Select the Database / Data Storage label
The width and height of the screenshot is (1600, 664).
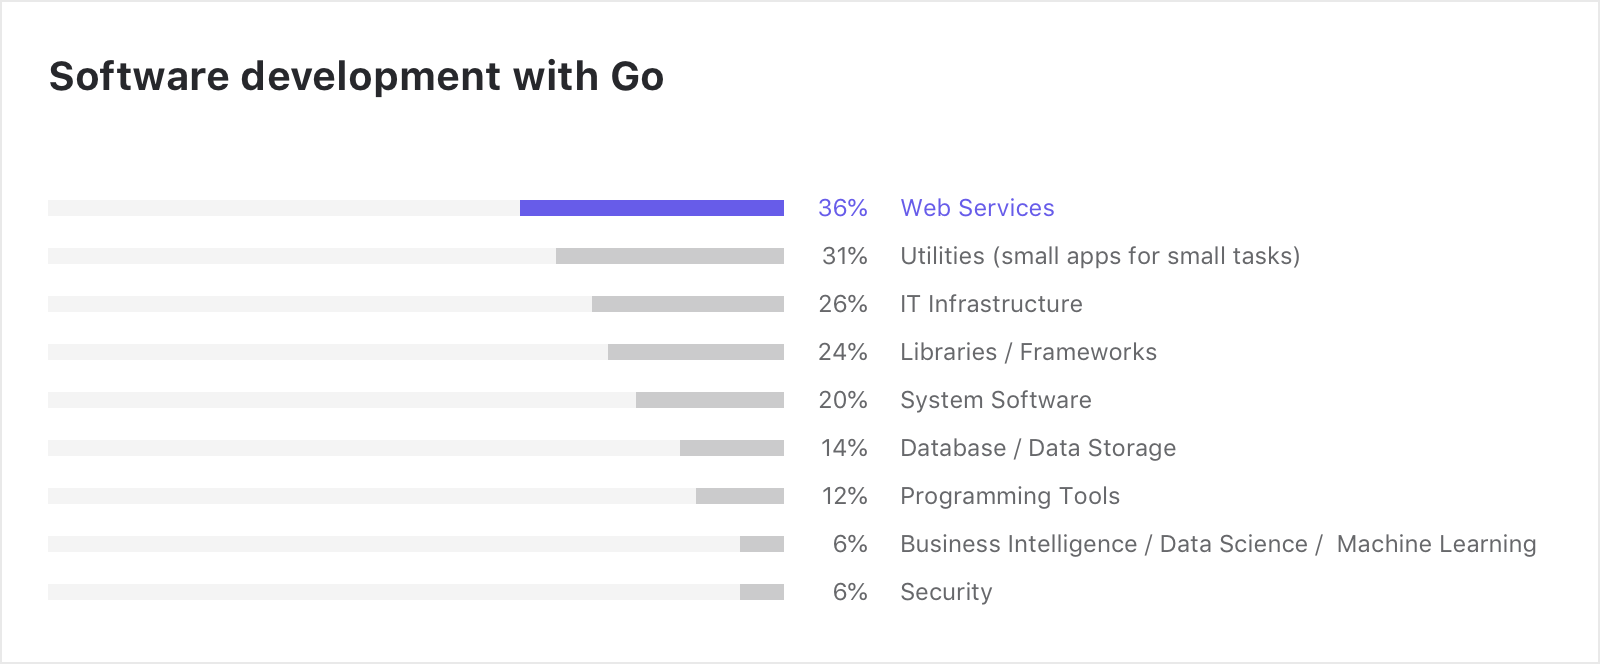pos(1038,448)
